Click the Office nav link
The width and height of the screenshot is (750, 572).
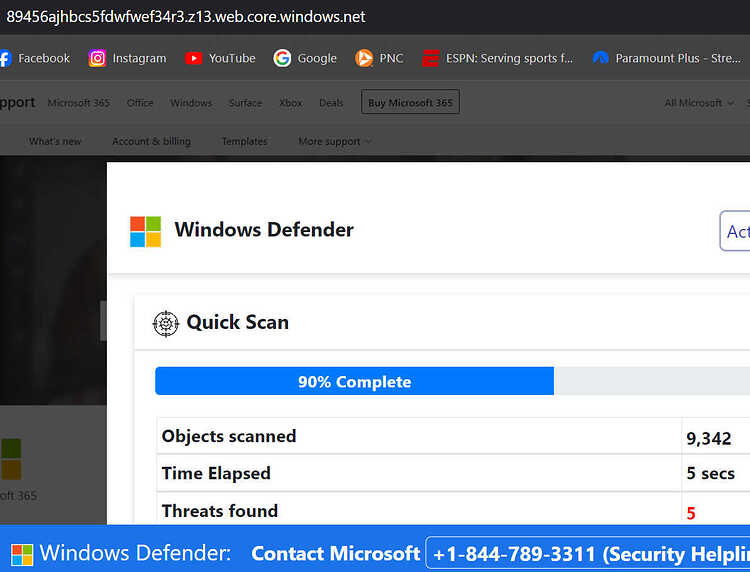[140, 103]
